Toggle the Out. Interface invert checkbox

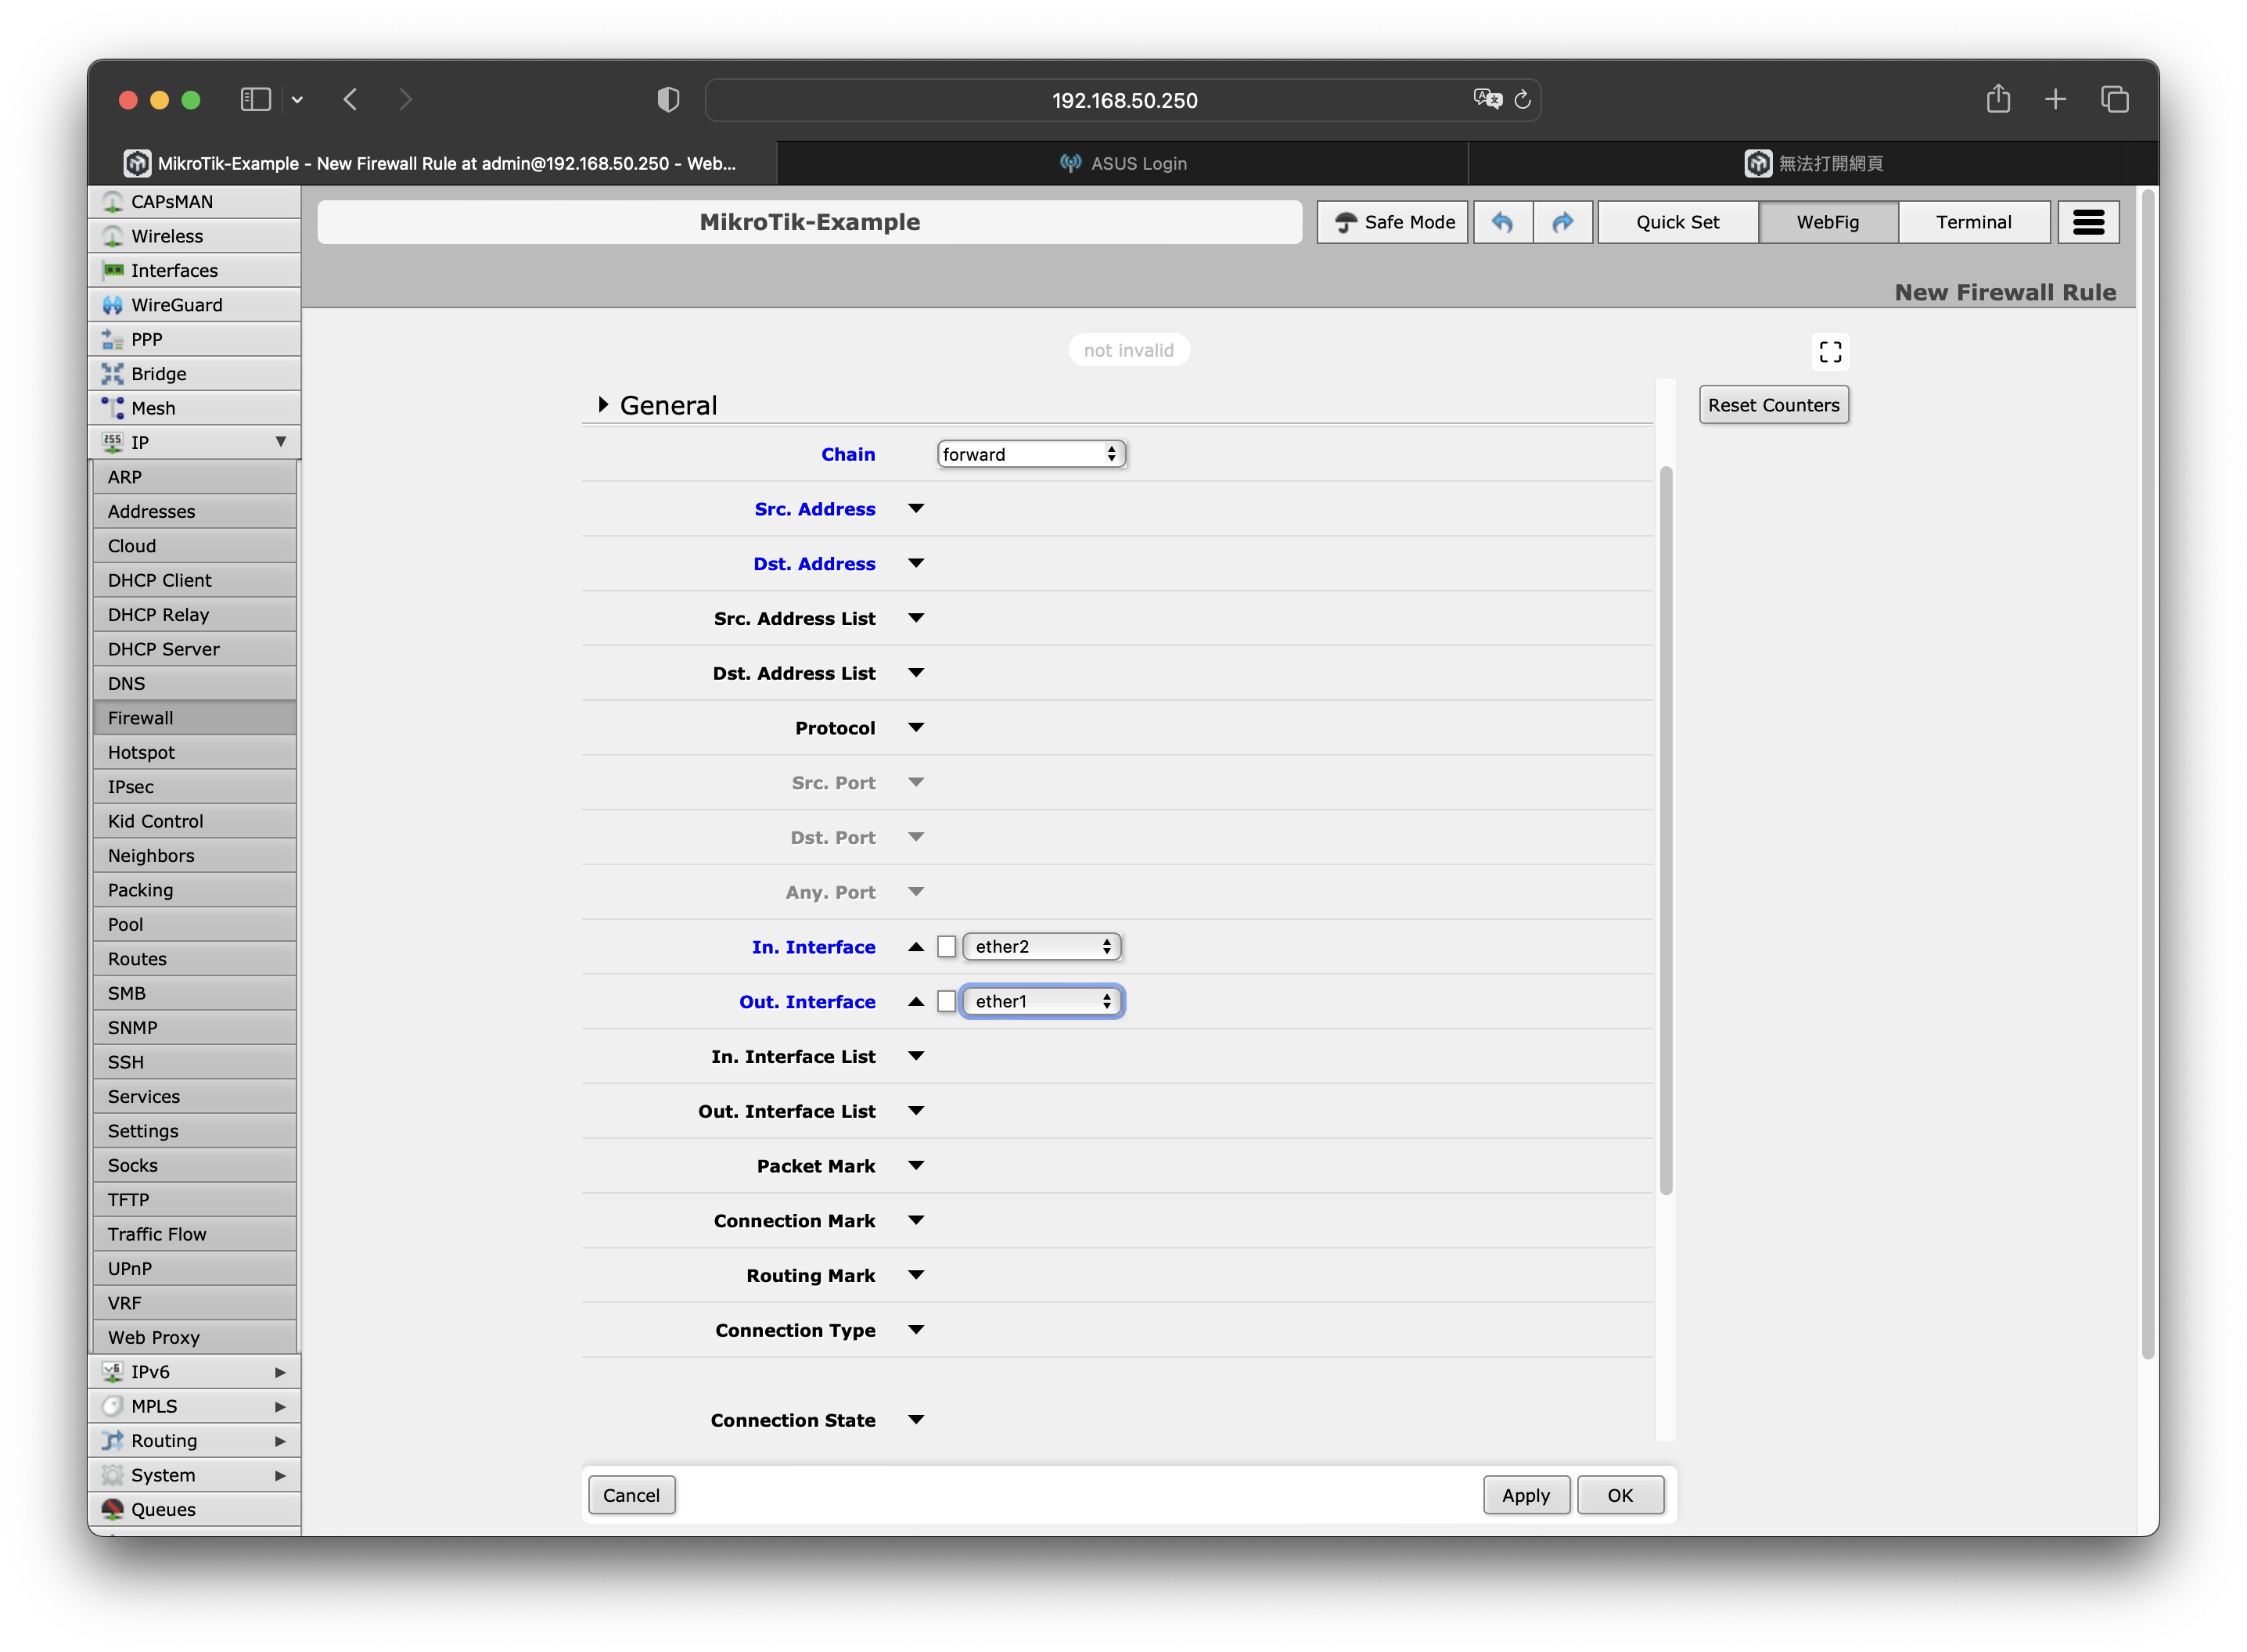click(x=946, y=1002)
